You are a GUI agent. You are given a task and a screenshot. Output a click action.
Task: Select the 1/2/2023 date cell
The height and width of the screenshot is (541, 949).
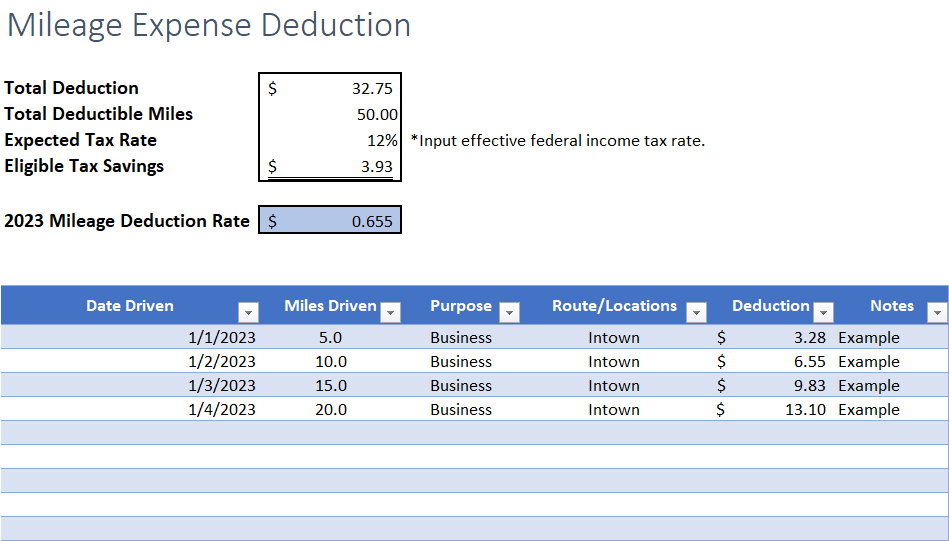[x=130, y=361]
